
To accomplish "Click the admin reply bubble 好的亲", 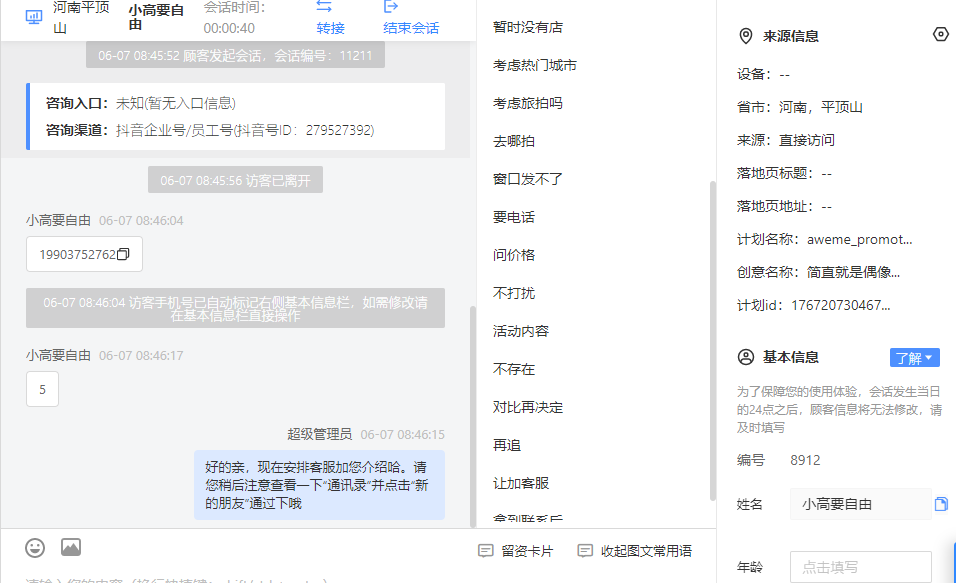I will point(319,485).
